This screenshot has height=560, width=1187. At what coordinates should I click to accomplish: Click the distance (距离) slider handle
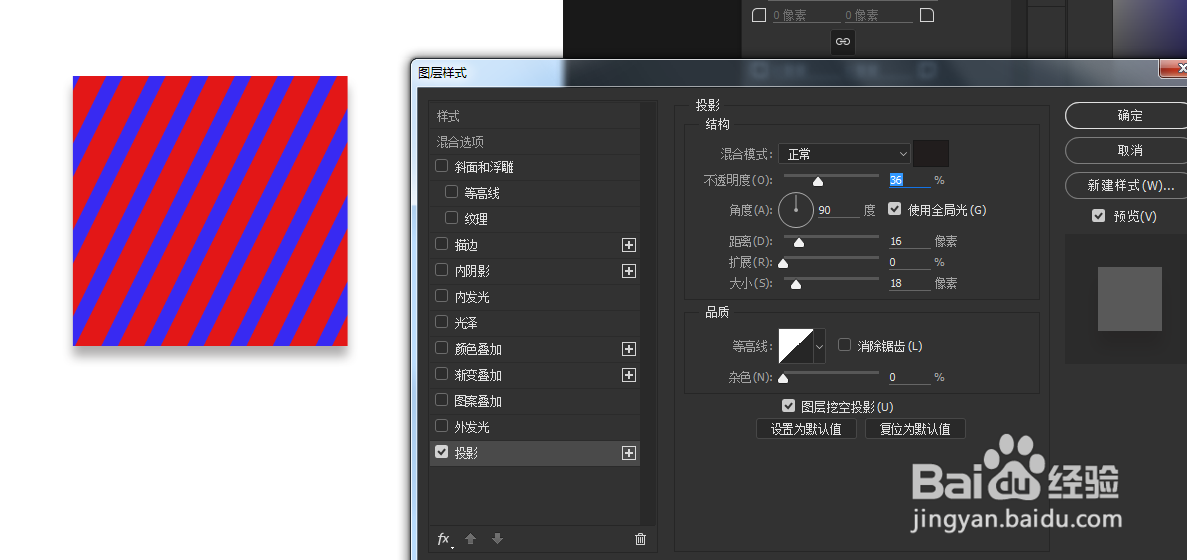tap(798, 243)
